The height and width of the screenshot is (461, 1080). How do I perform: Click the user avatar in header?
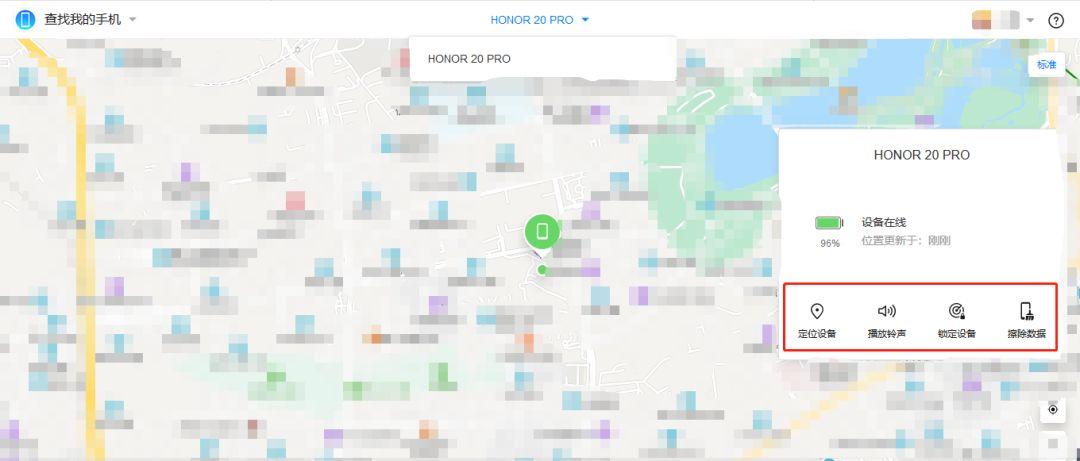pos(994,20)
